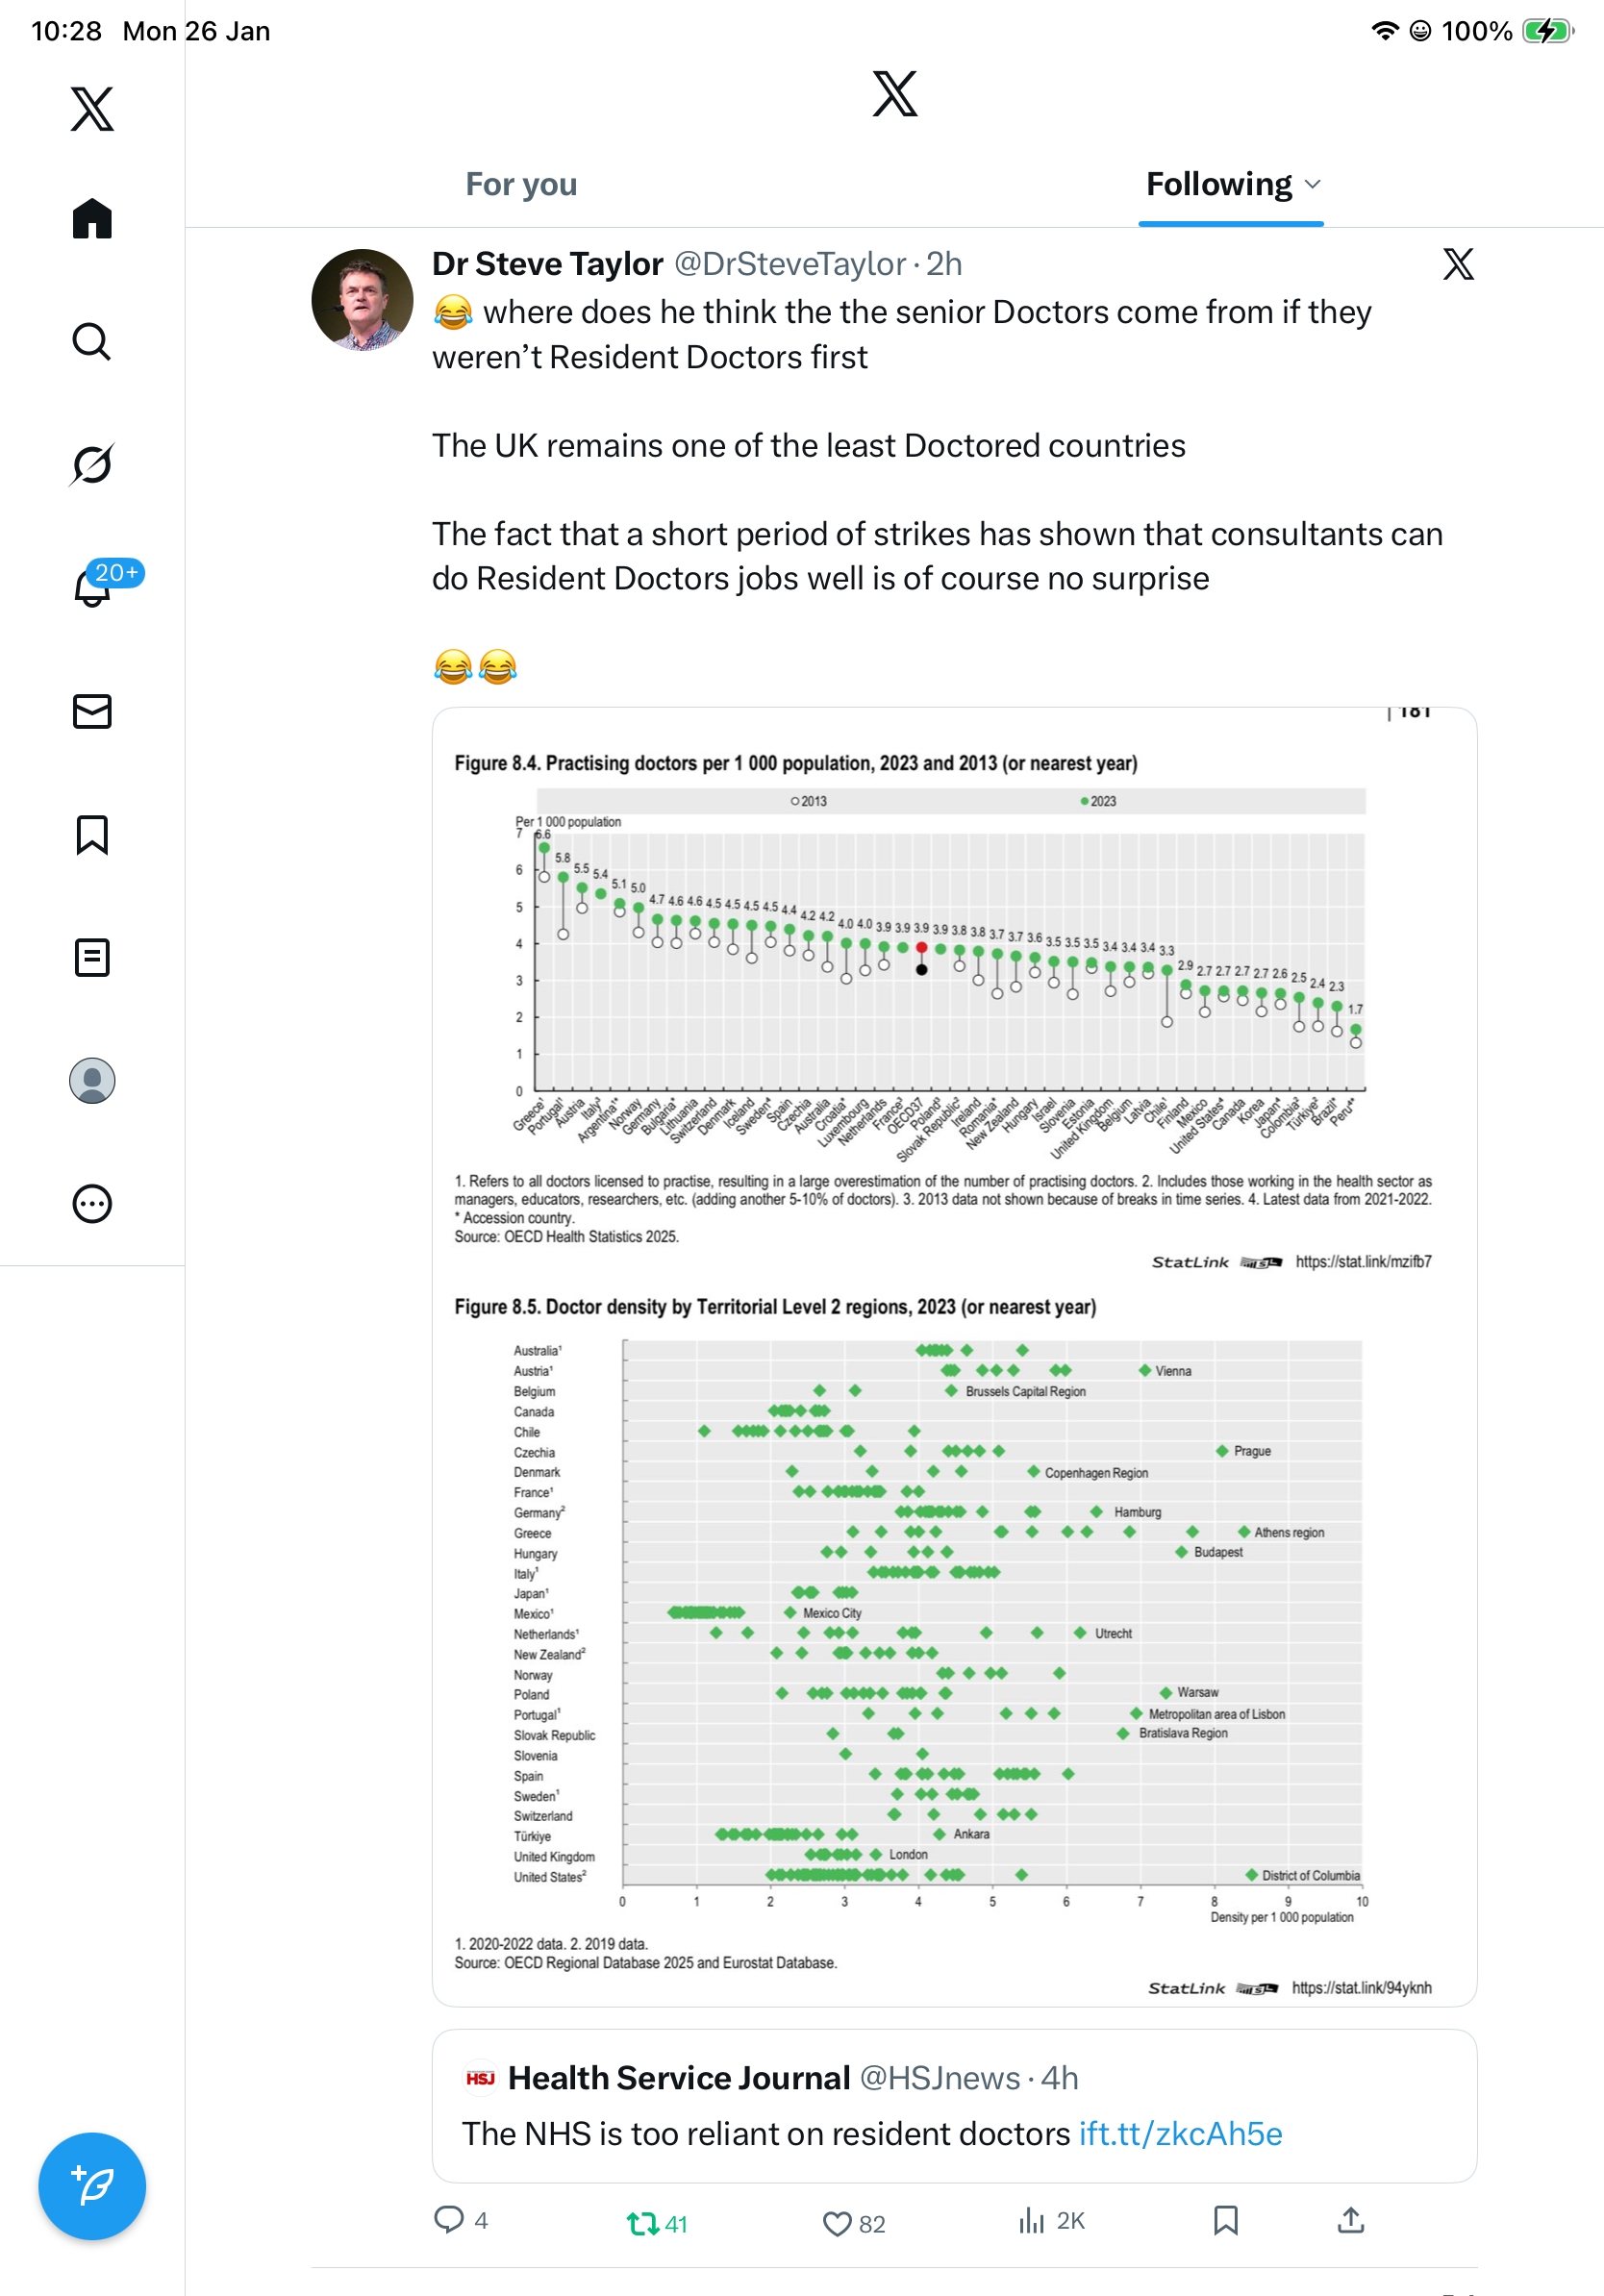1604x2296 pixels.
Task: Share the post via share icon
Action: (1350, 2221)
